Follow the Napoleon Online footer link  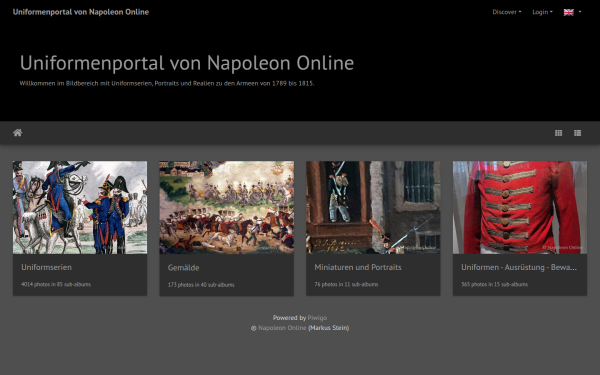pos(282,328)
